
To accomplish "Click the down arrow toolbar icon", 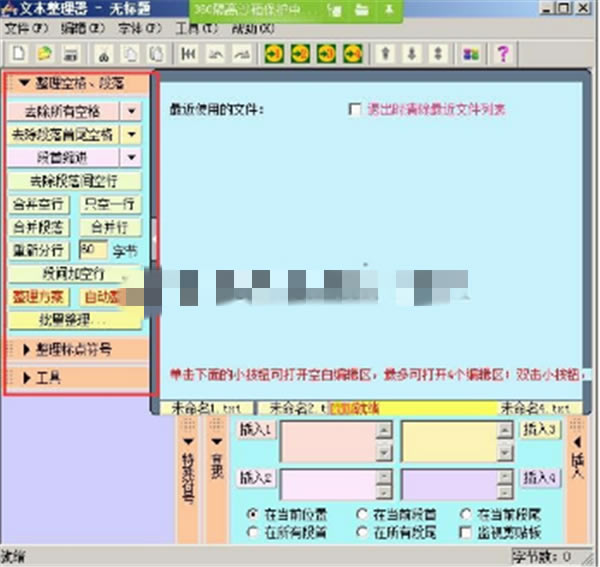I will (412, 54).
